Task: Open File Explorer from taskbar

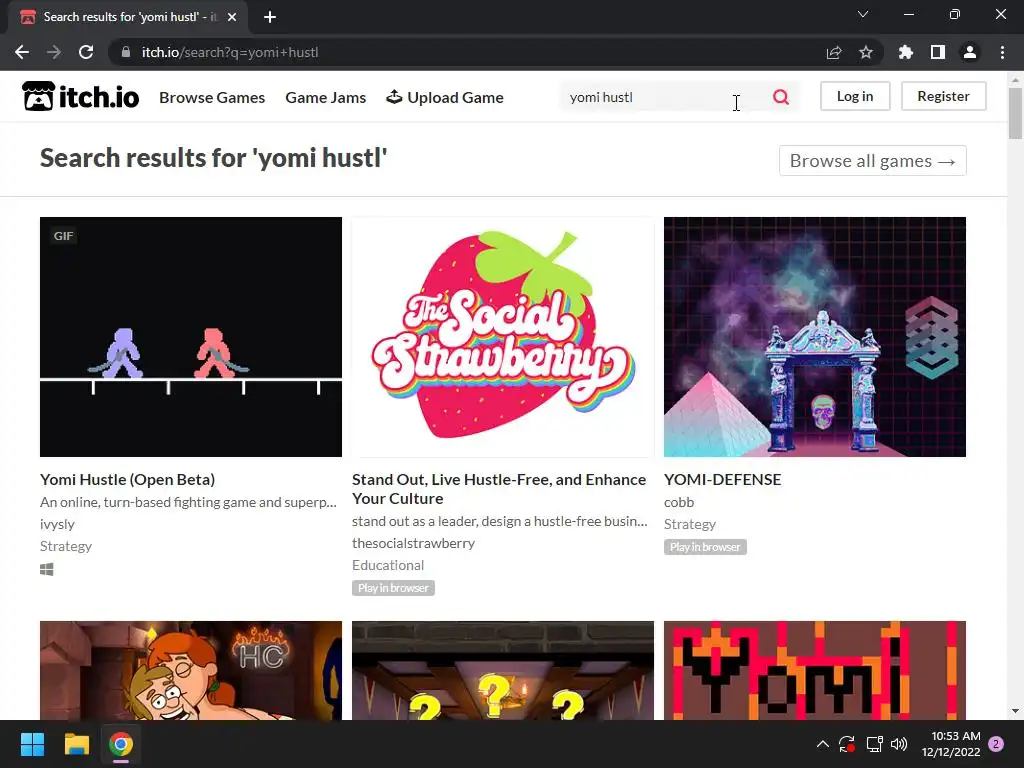Action: [x=76, y=744]
